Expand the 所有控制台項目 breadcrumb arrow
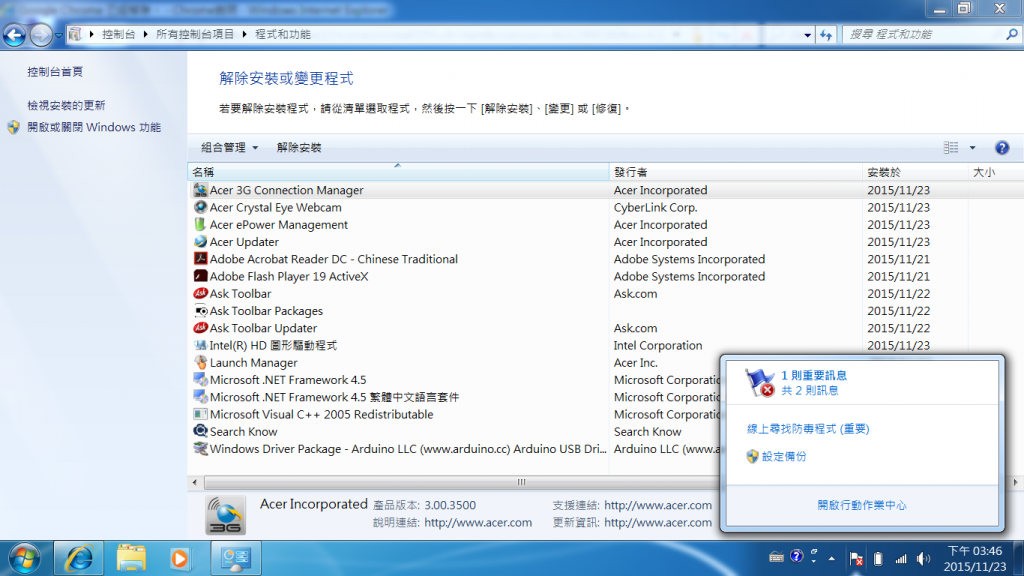Viewport: 1024px width, 576px height. 244,34
